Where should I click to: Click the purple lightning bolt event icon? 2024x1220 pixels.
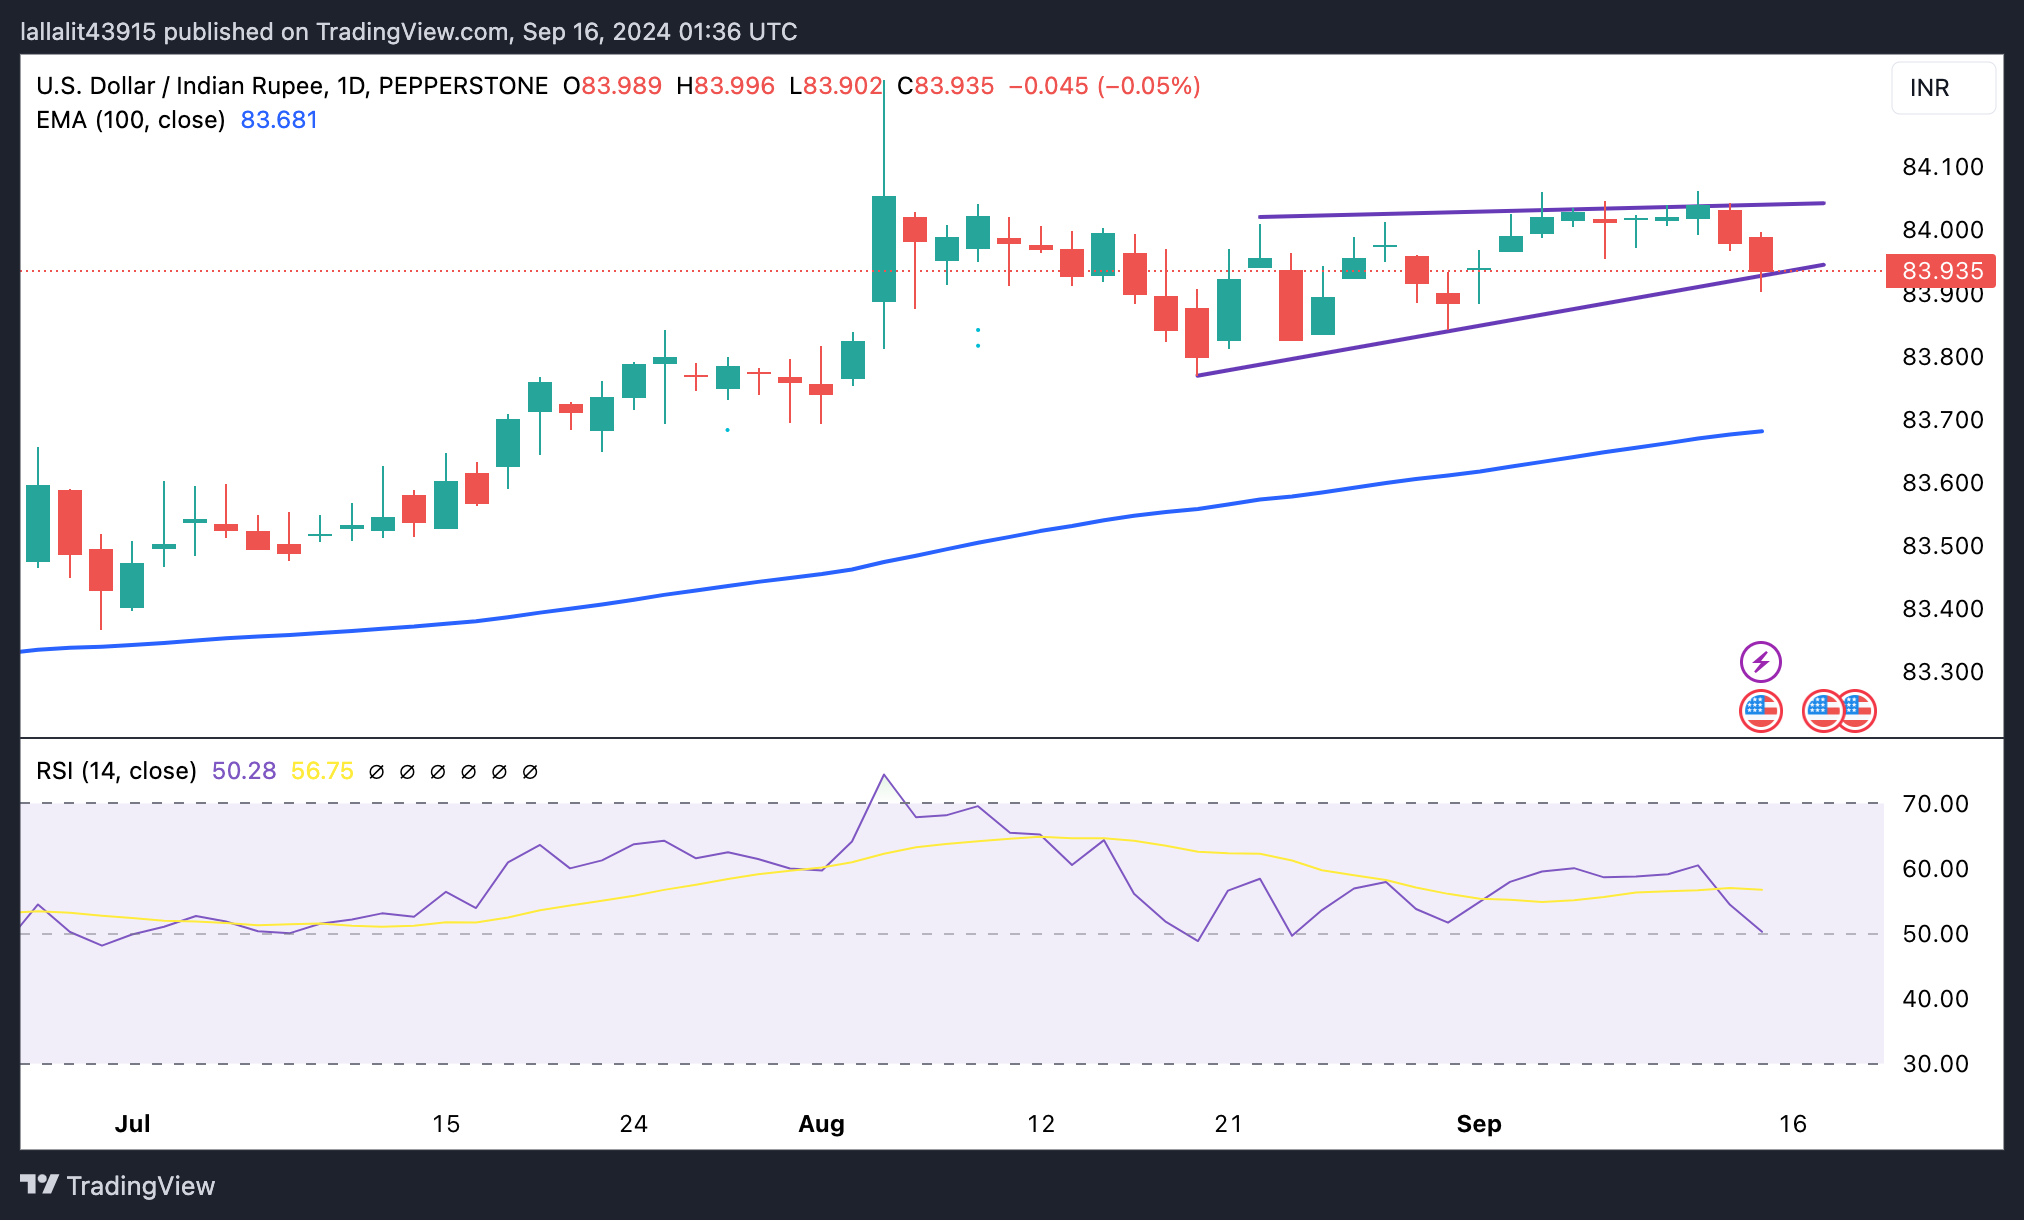point(1760,662)
